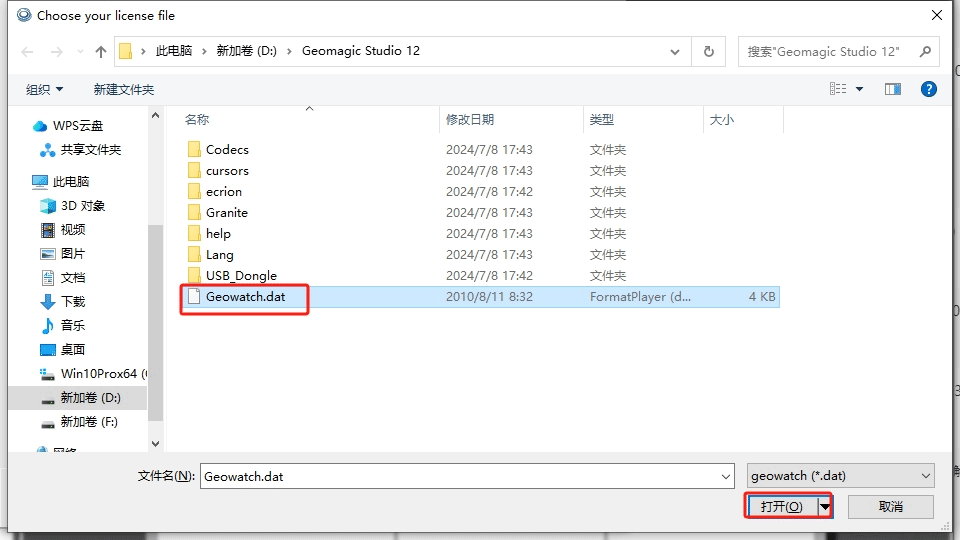Click Geomagic Studio 12 path segment

pyautogui.click(x=361, y=51)
